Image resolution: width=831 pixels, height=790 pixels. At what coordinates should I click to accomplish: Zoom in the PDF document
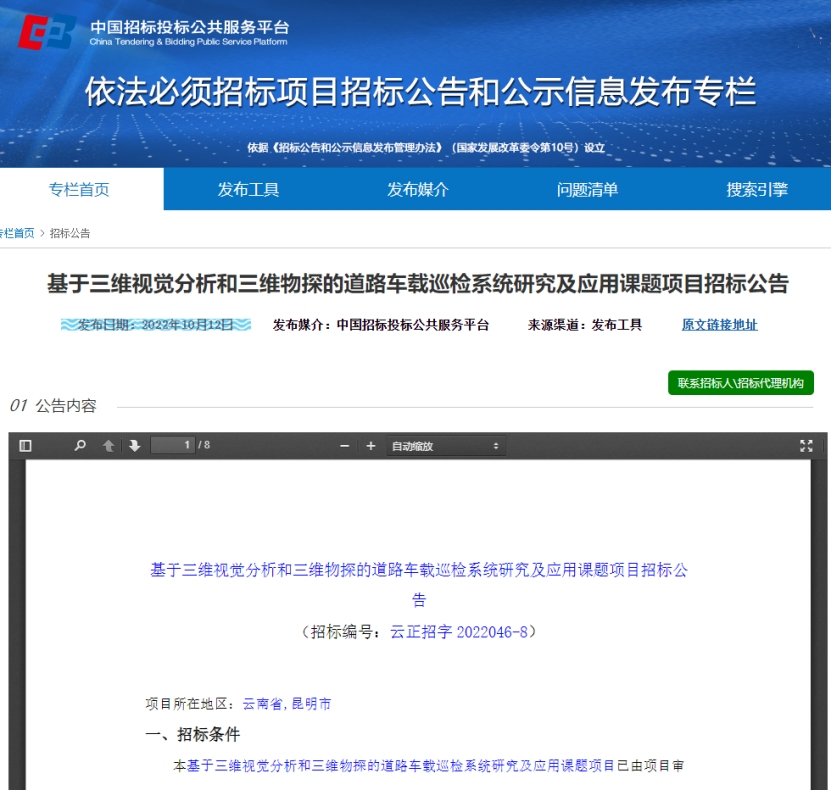pyautogui.click(x=371, y=446)
